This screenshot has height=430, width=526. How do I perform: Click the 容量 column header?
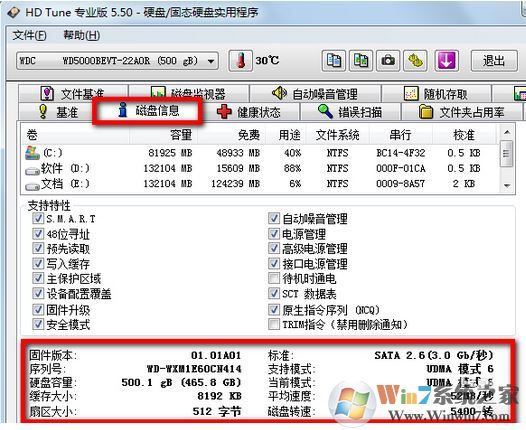pos(164,135)
